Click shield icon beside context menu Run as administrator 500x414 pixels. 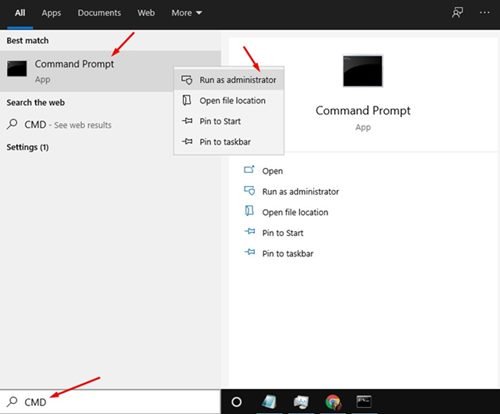point(187,80)
